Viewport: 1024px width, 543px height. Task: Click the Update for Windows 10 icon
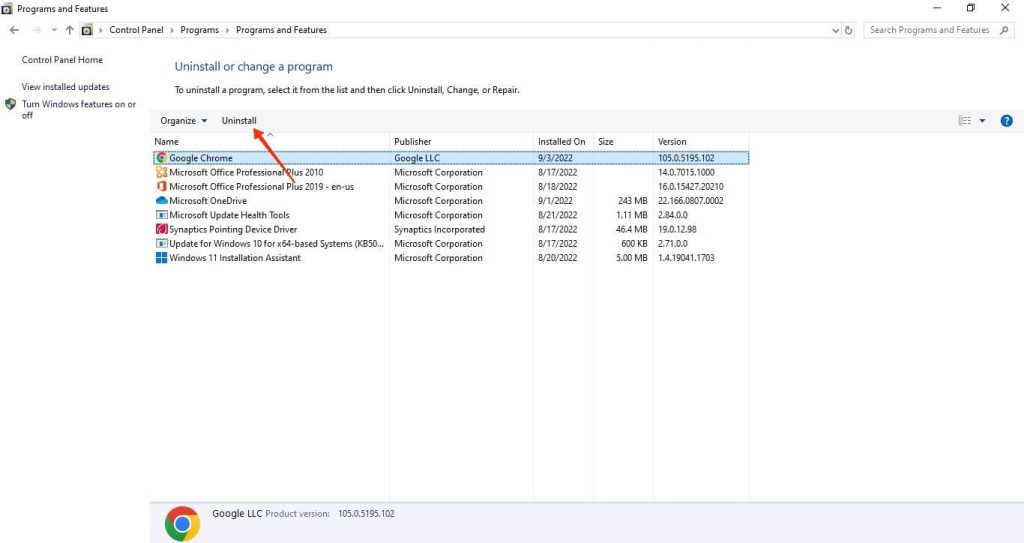pos(161,244)
